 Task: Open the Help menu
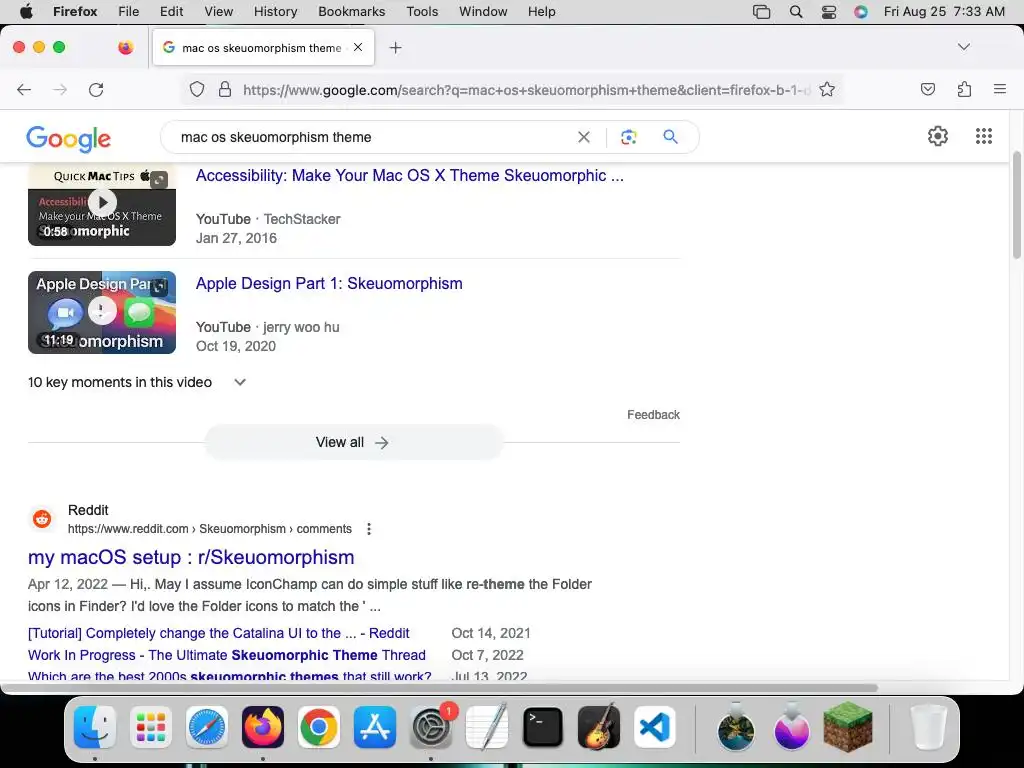pyautogui.click(x=541, y=12)
